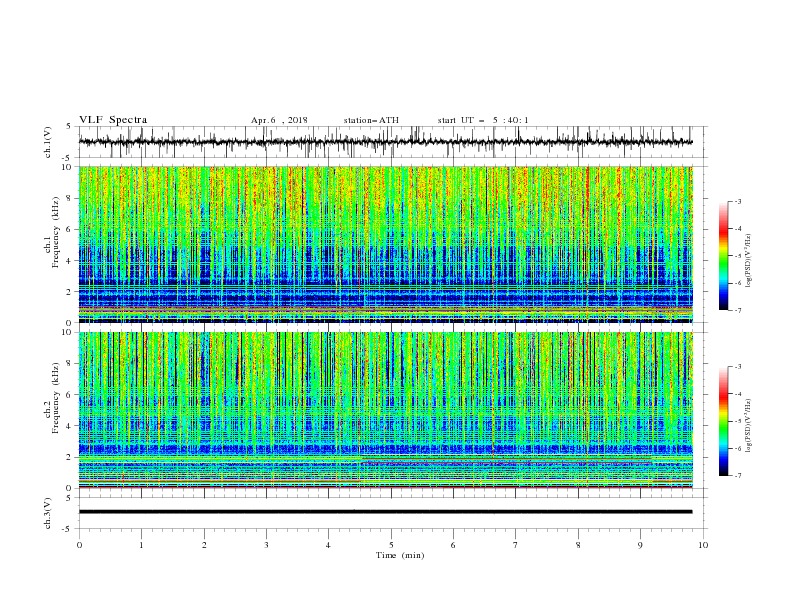The image size is (792, 612).
Task: Click the '-3' label on upper colorbar
Action: pyautogui.click(x=737, y=201)
